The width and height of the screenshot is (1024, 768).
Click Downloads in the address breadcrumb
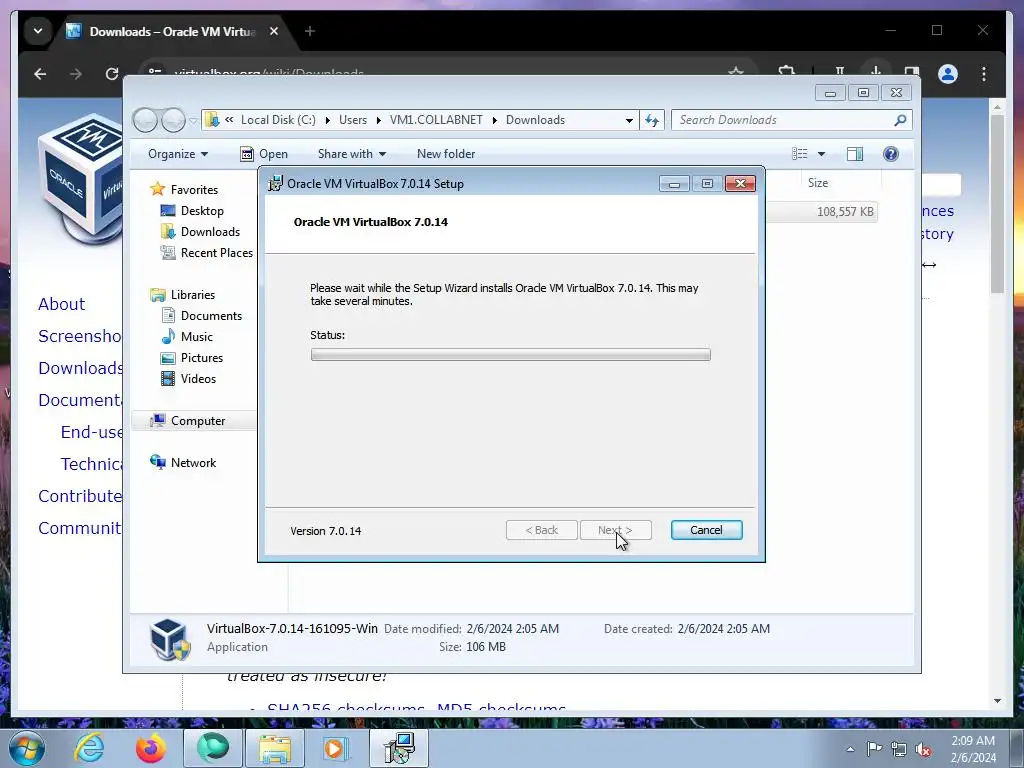click(536, 120)
